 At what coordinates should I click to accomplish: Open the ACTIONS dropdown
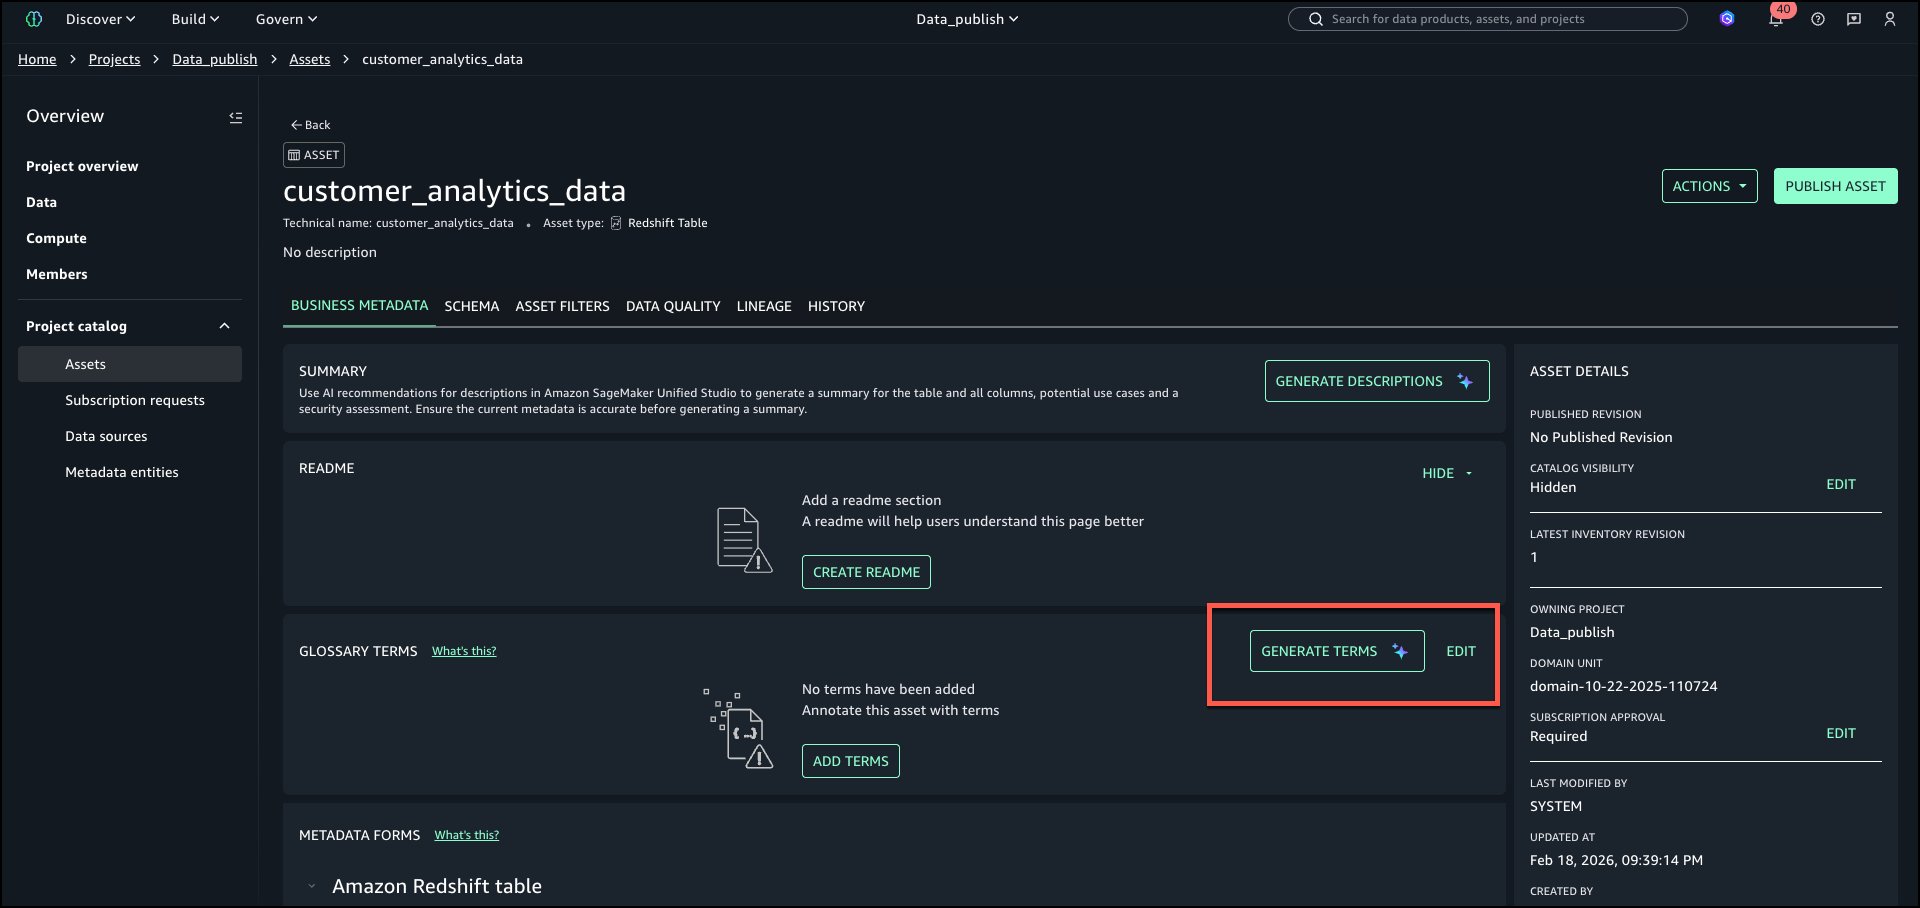[1709, 186]
